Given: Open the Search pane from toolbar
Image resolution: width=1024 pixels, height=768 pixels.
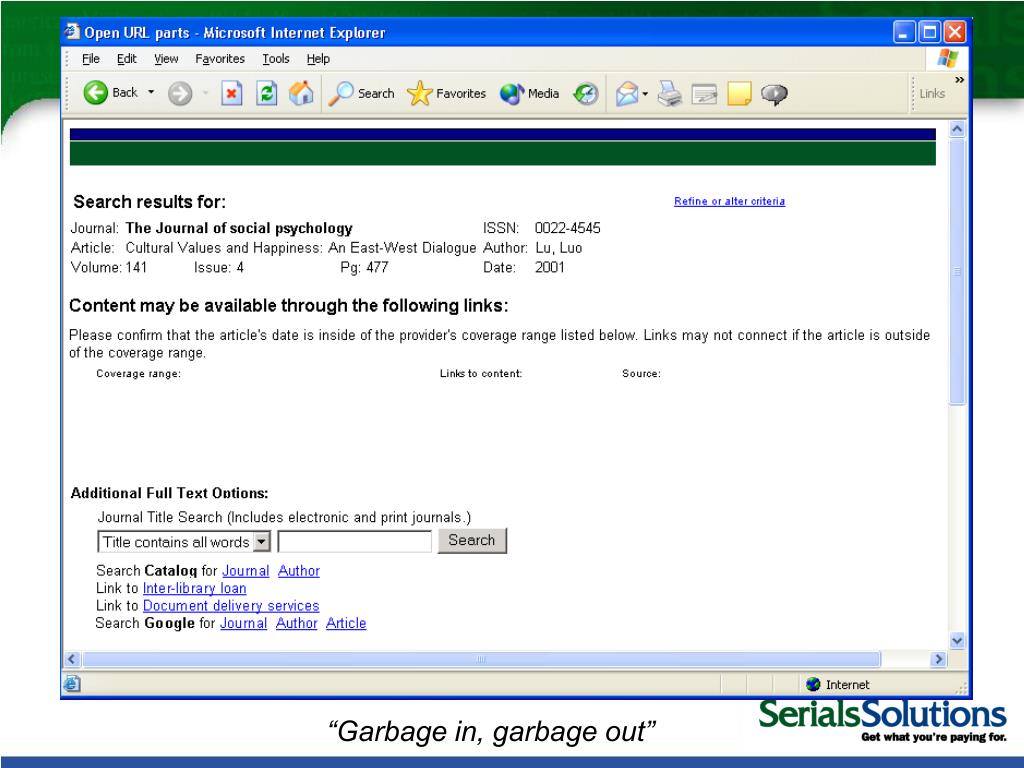Looking at the screenshot, I should point(361,93).
